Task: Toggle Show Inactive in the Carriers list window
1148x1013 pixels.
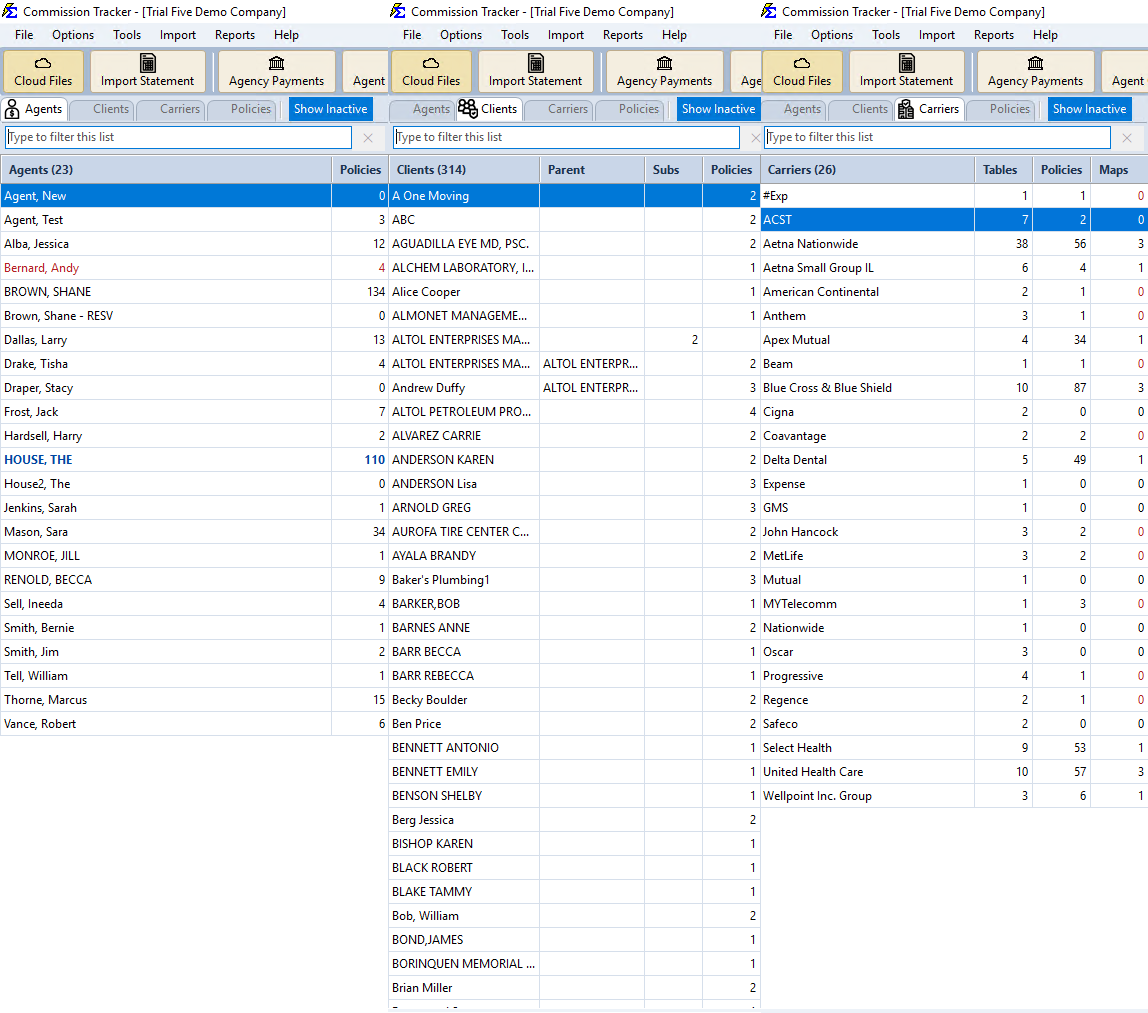Action: pos(1090,109)
